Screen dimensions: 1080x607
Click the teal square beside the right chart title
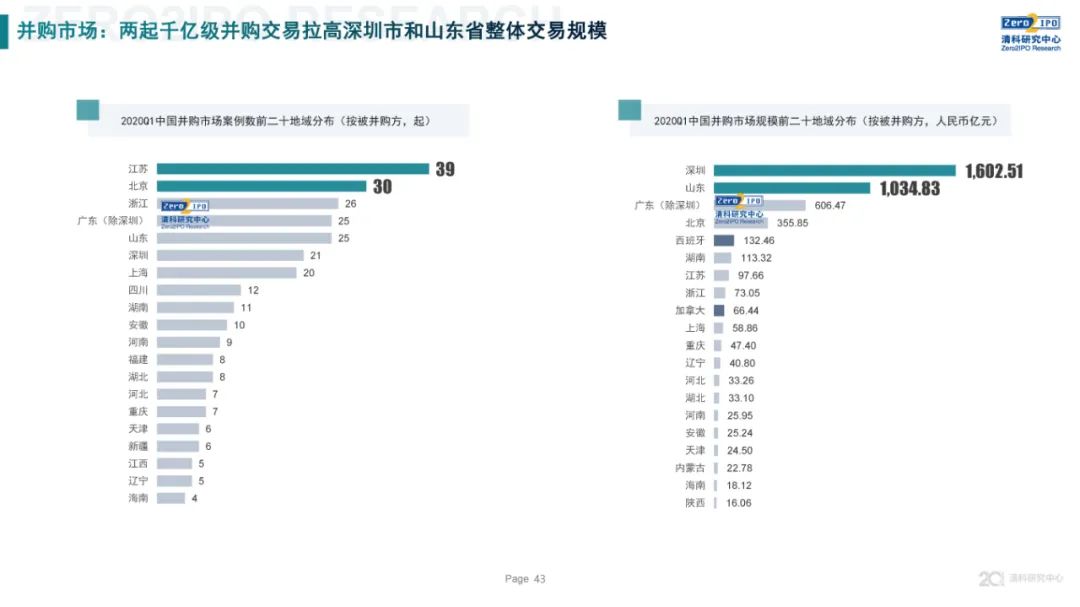tap(629, 110)
